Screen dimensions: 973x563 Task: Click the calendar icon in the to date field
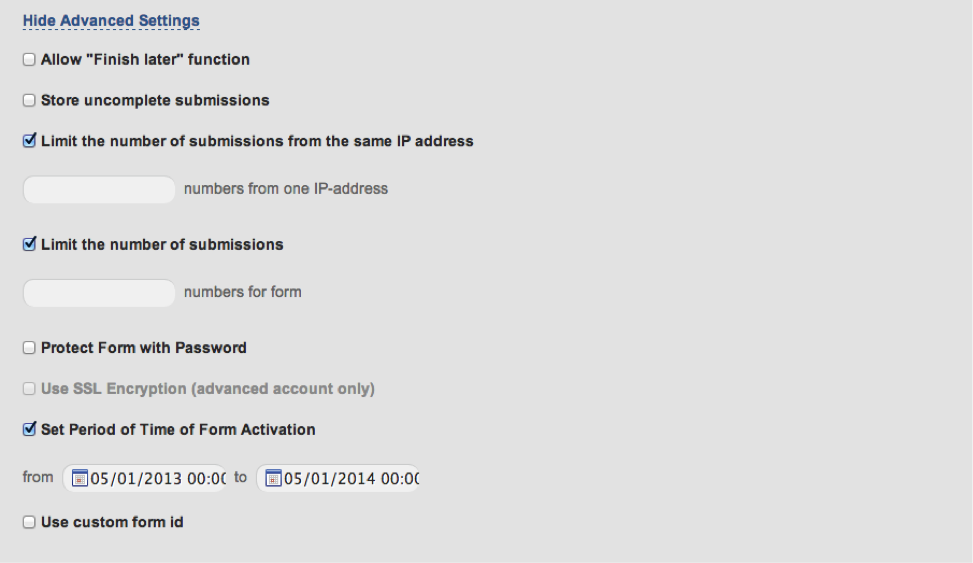point(274,478)
